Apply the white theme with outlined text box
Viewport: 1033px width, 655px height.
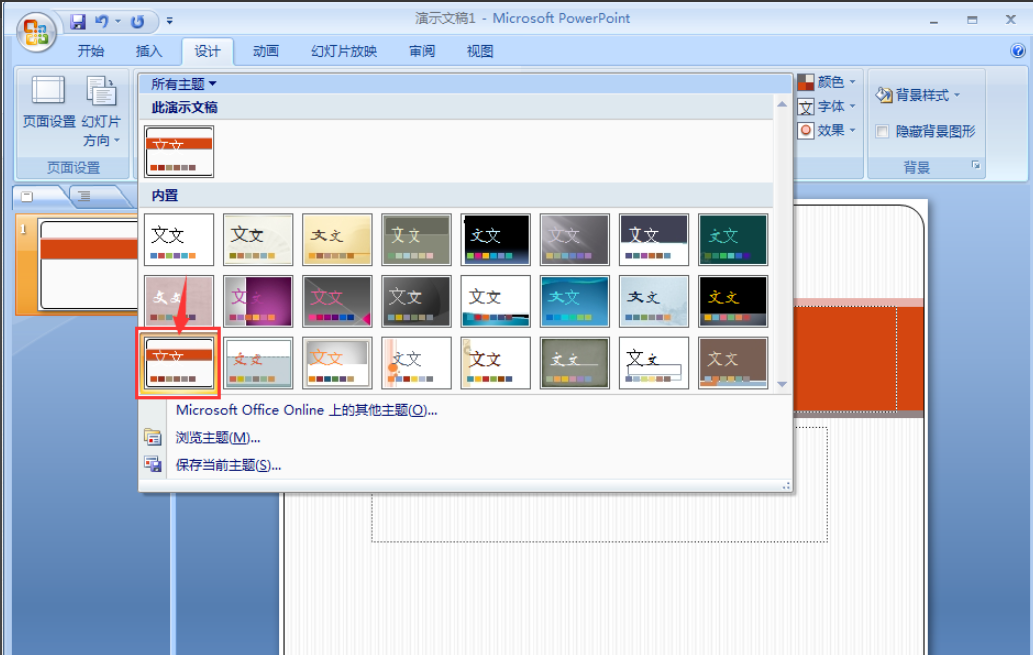(x=654, y=363)
